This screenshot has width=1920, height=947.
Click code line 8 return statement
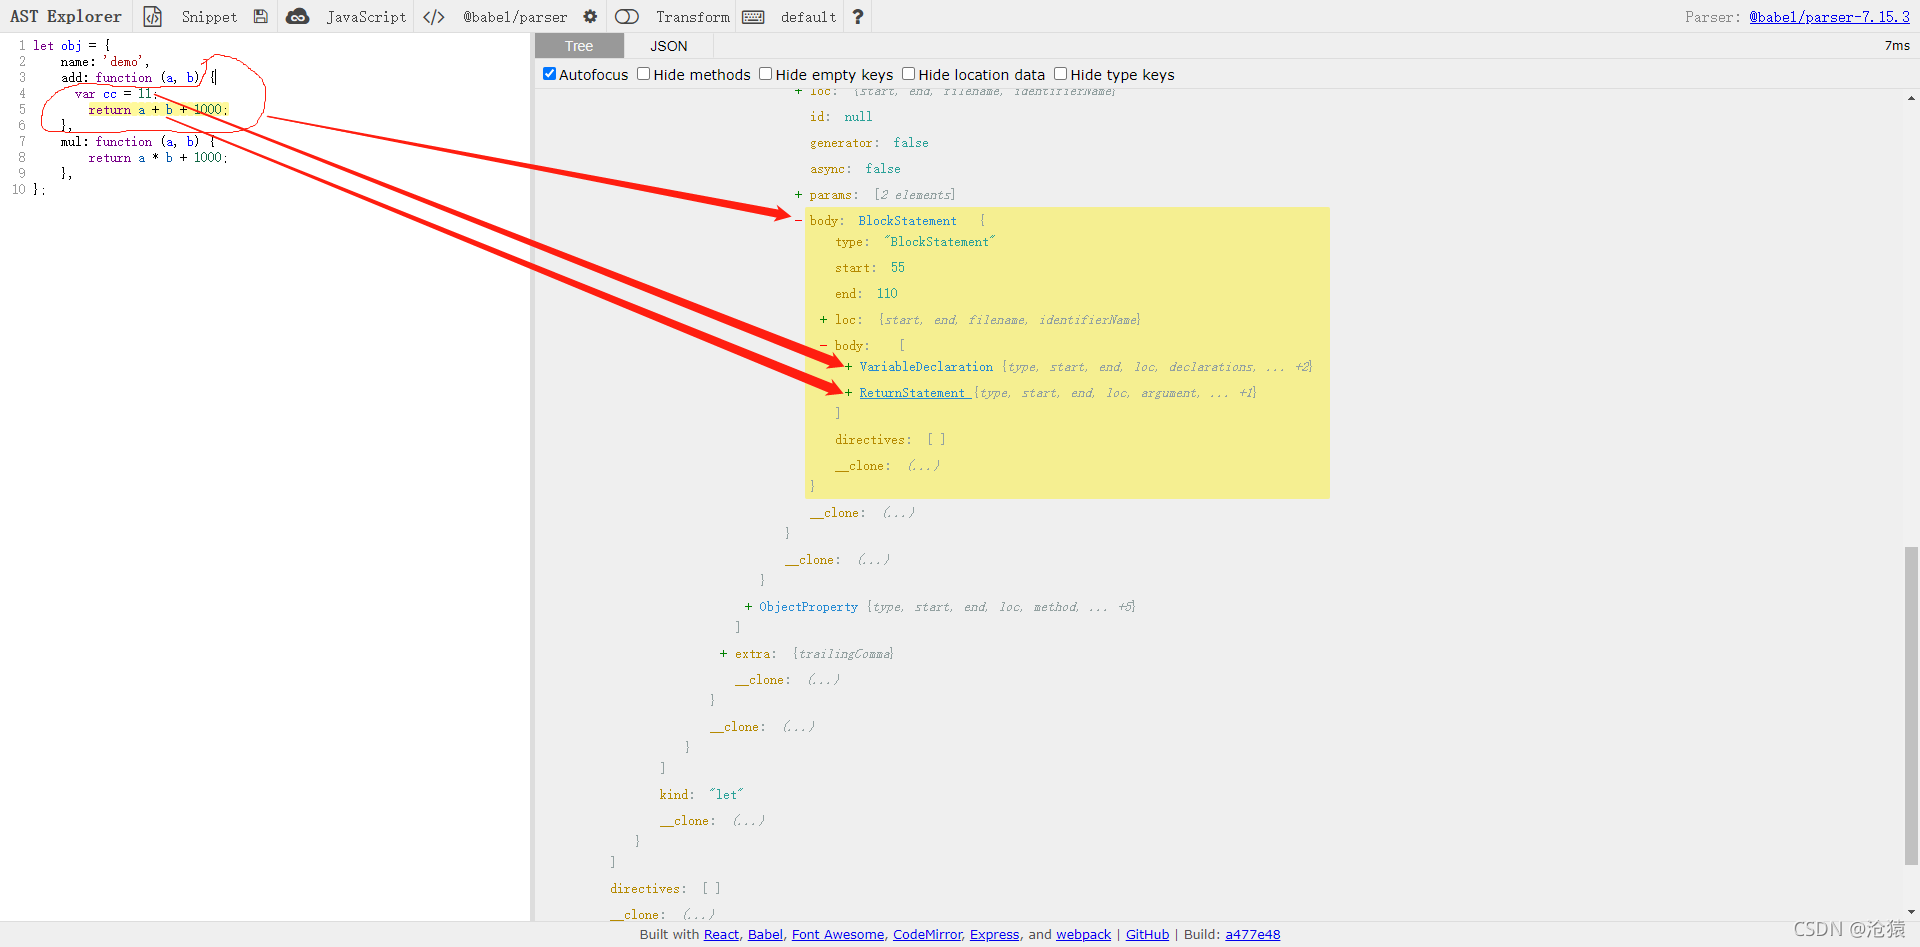coord(158,158)
